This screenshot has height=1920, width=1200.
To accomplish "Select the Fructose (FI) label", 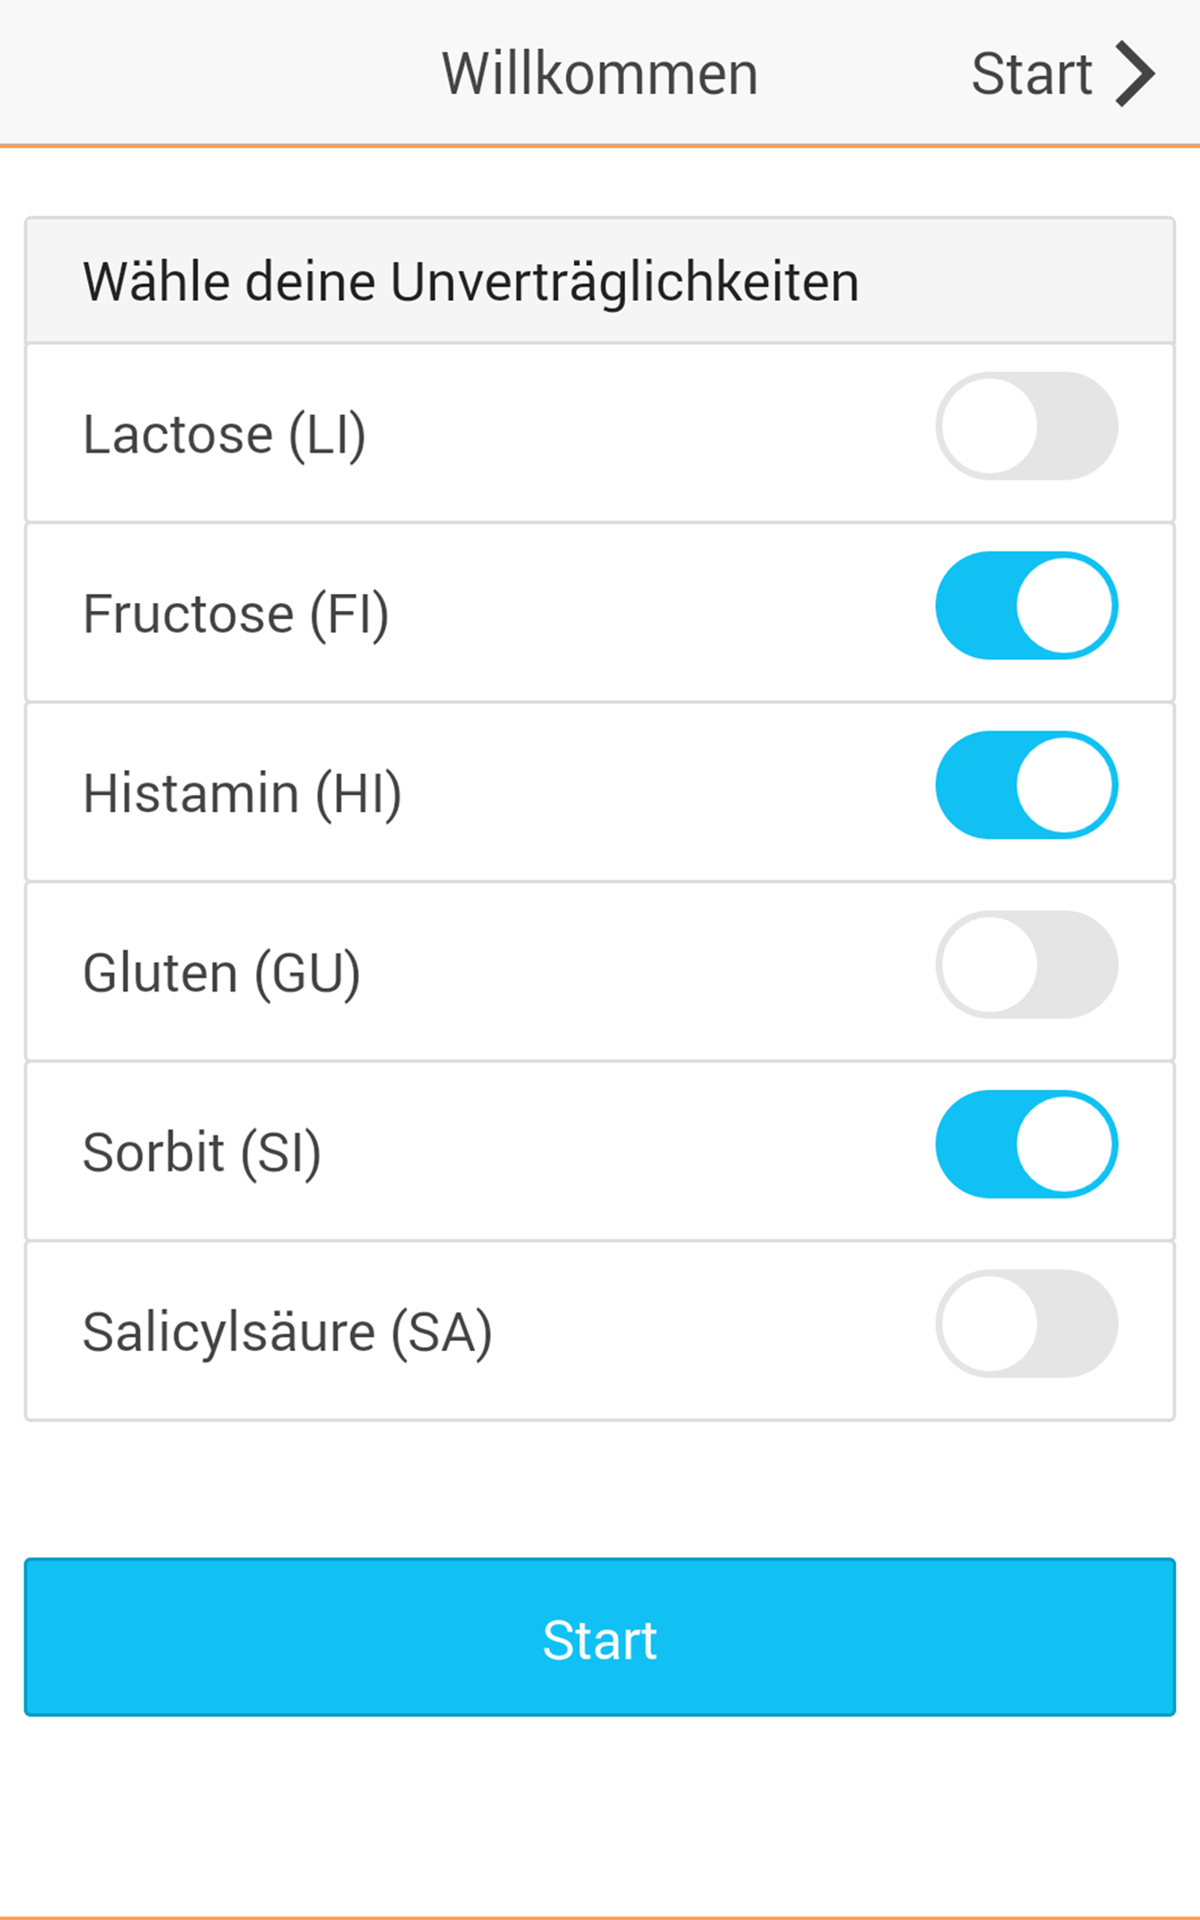I will [x=236, y=614].
